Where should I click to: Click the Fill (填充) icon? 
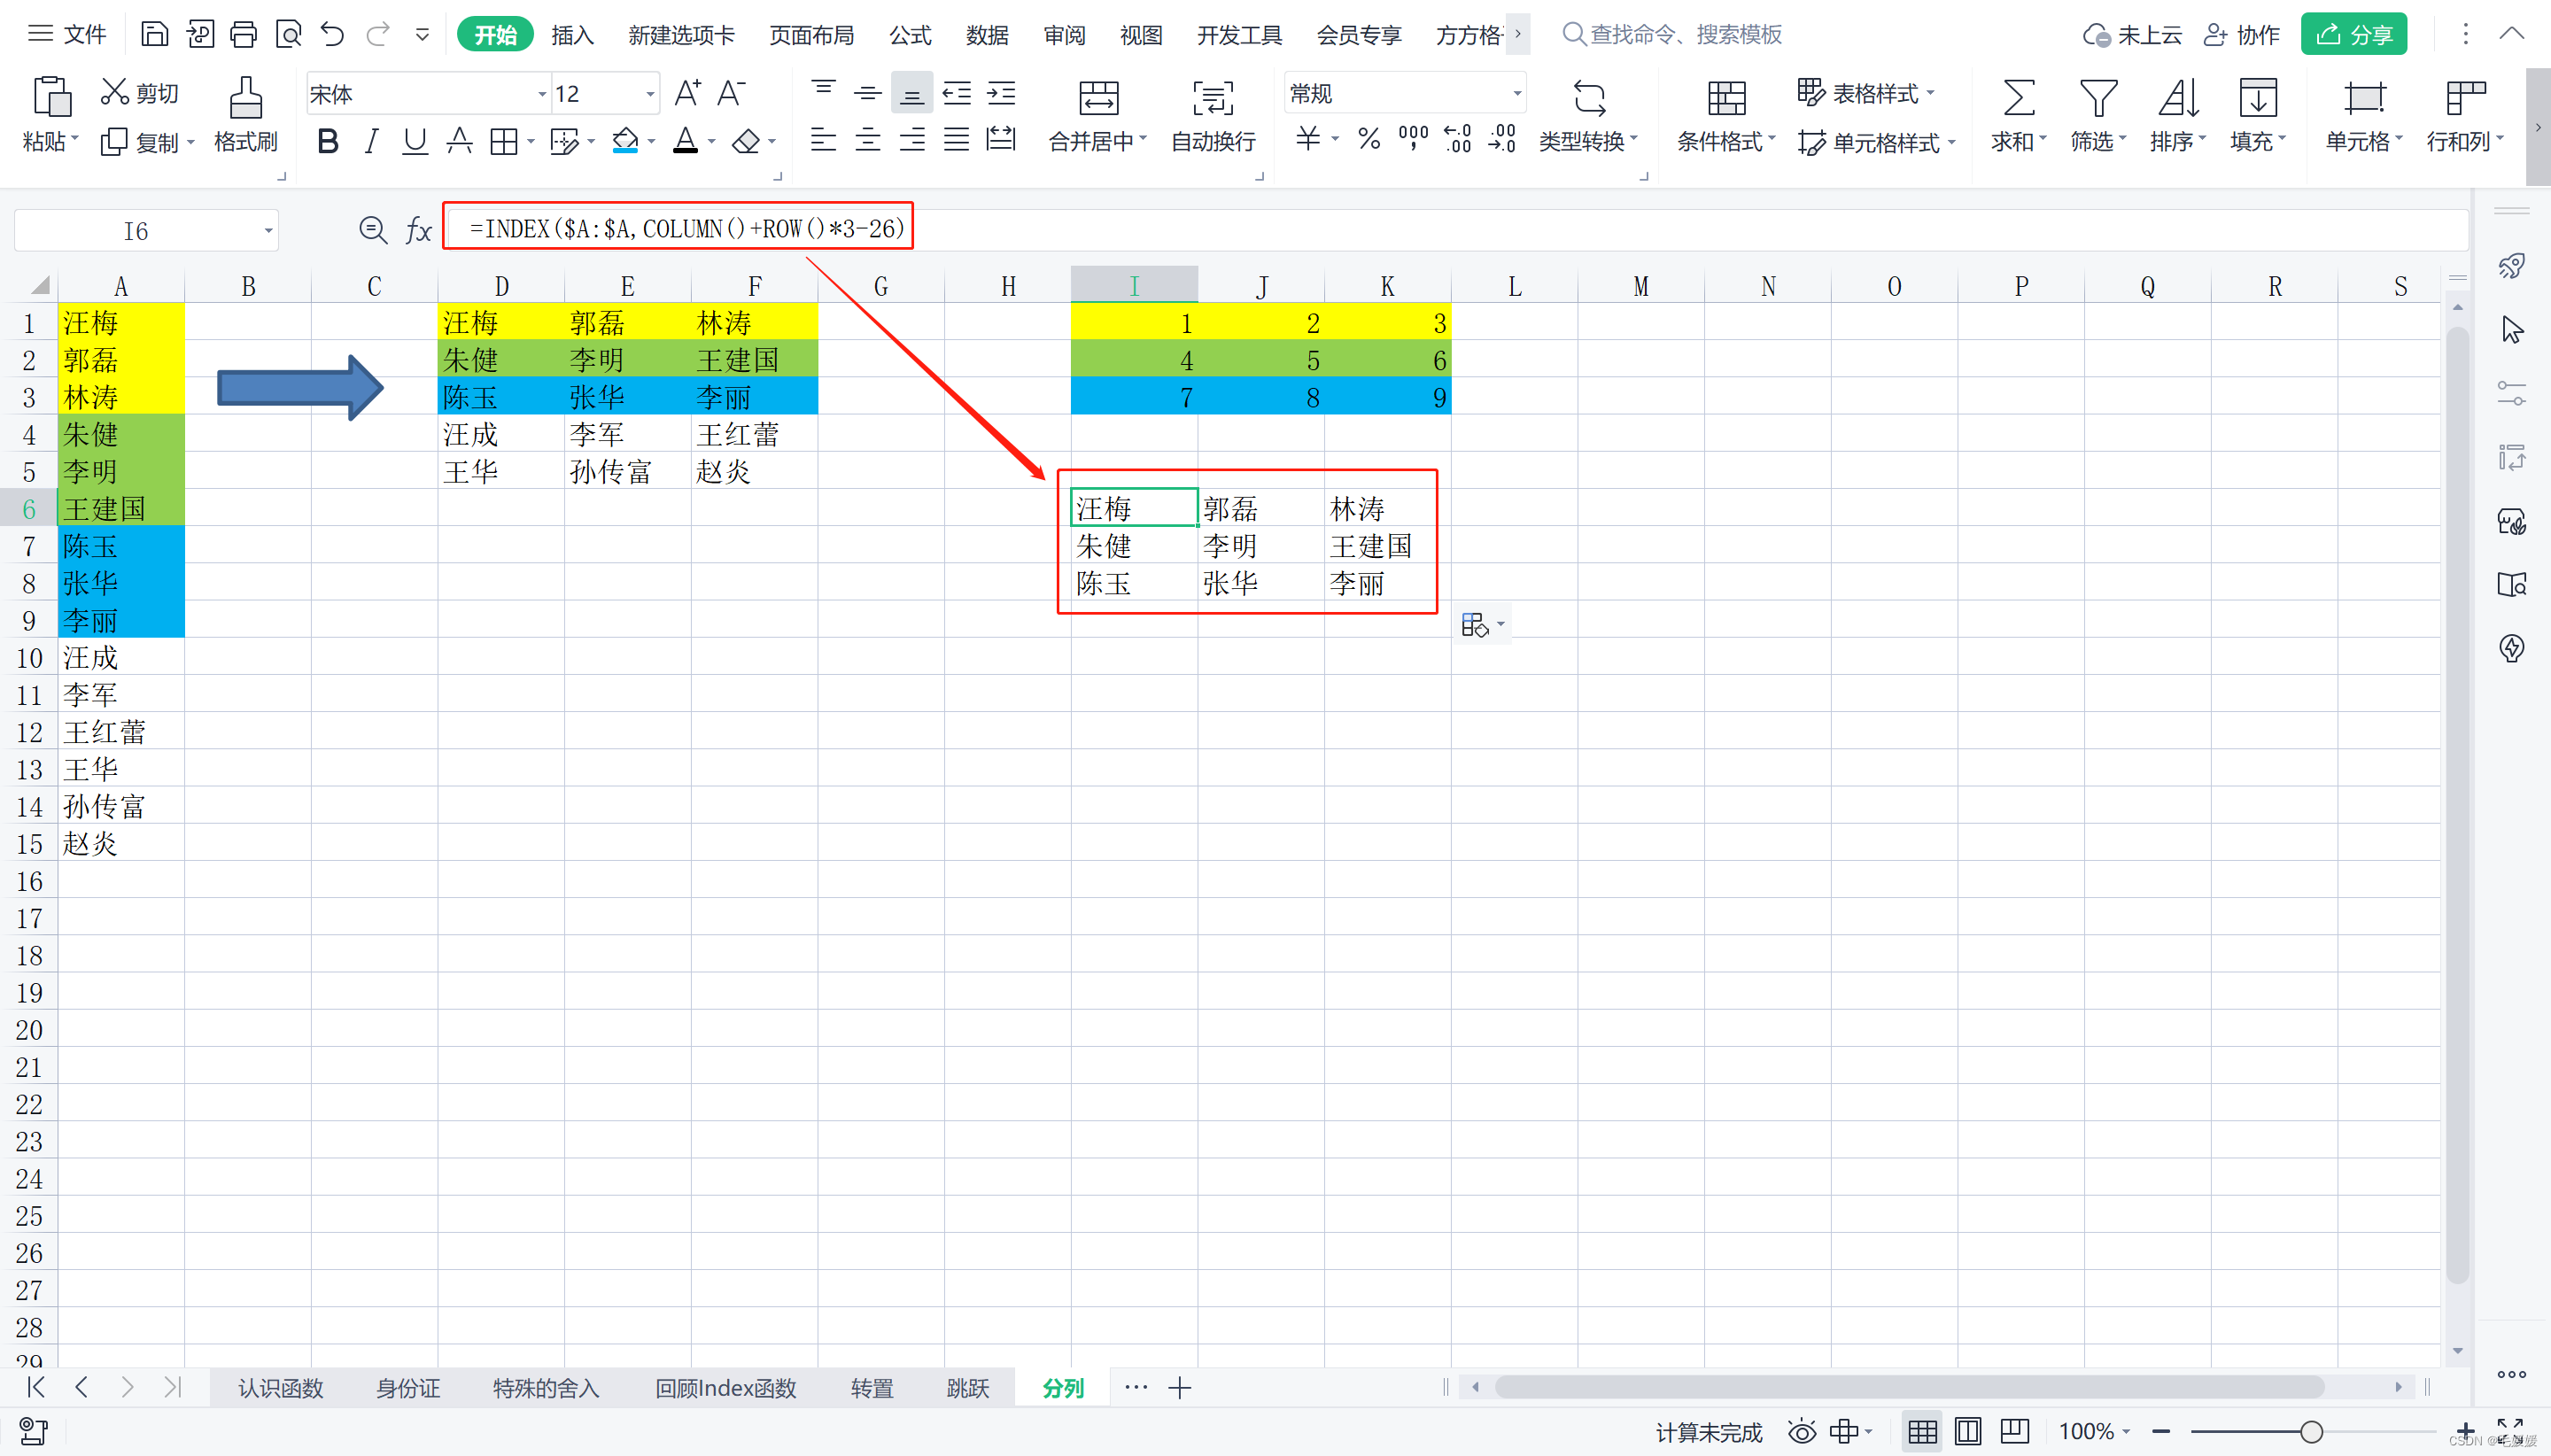click(2258, 98)
